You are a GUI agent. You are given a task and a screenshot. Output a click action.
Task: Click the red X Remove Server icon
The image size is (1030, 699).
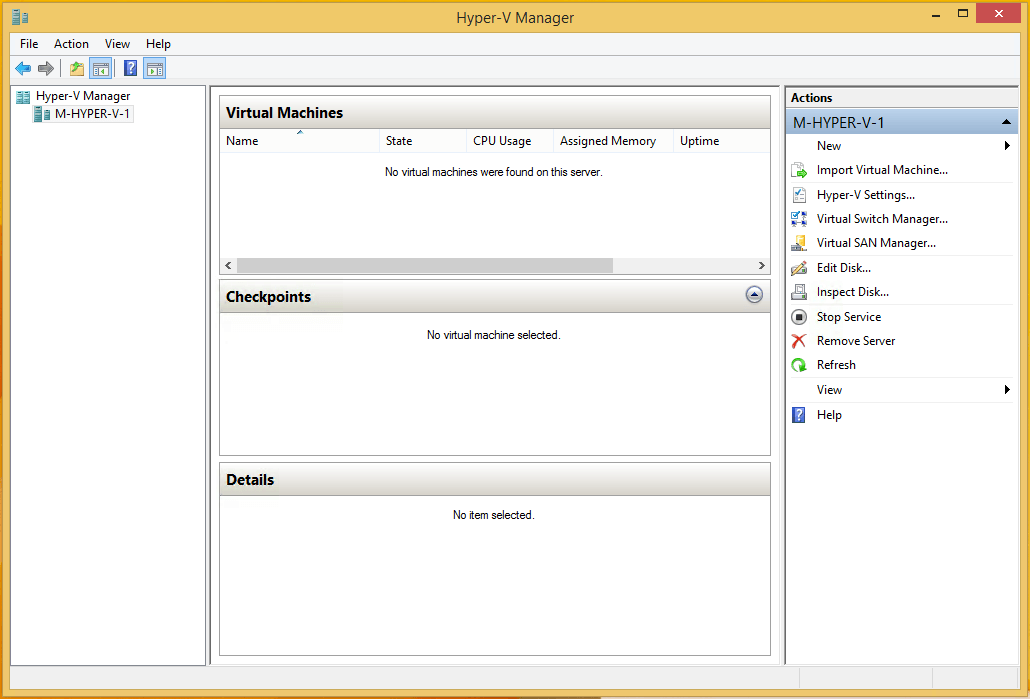pyautogui.click(x=799, y=341)
